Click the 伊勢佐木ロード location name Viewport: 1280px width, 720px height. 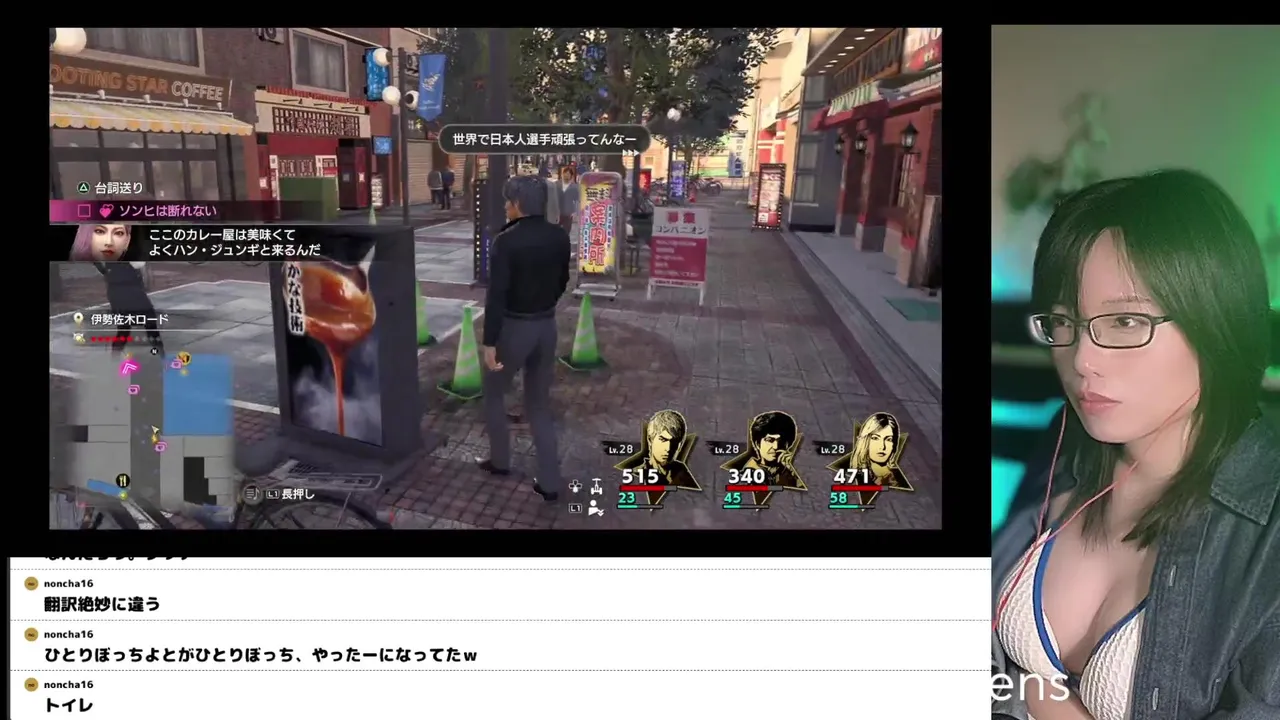point(129,319)
